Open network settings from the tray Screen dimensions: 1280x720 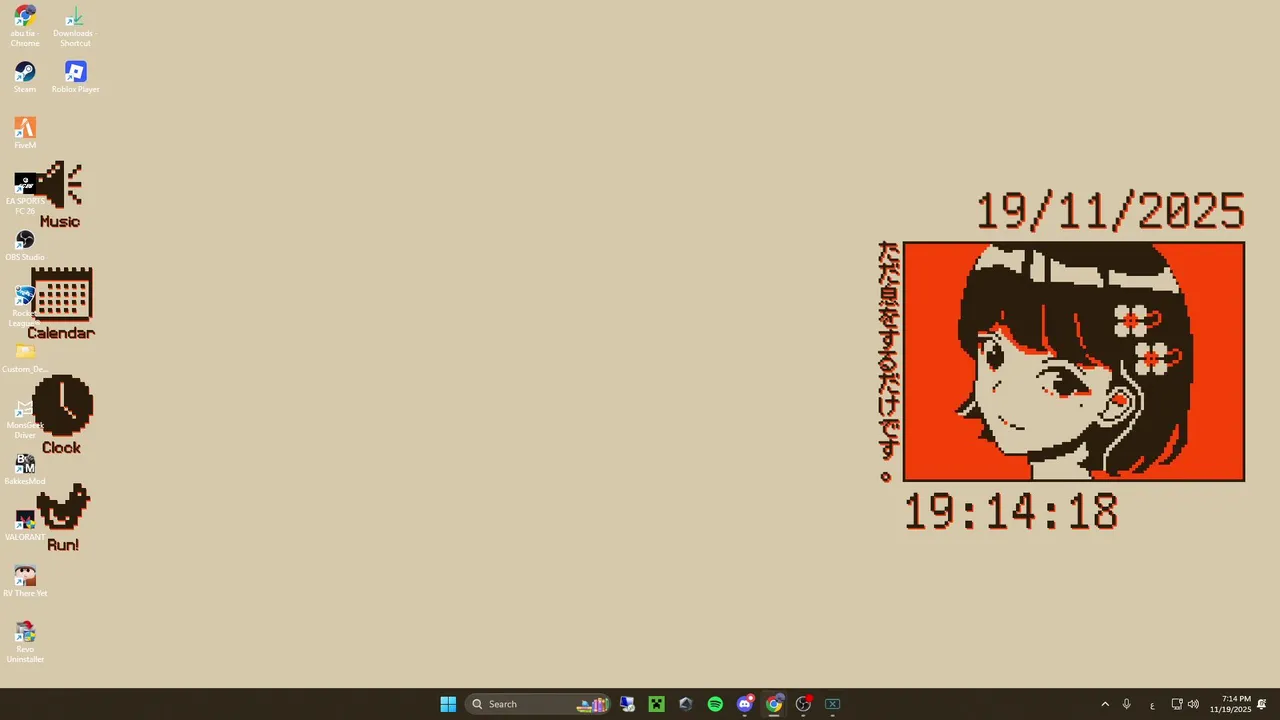pyautogui.click(x=1177, y=704)
